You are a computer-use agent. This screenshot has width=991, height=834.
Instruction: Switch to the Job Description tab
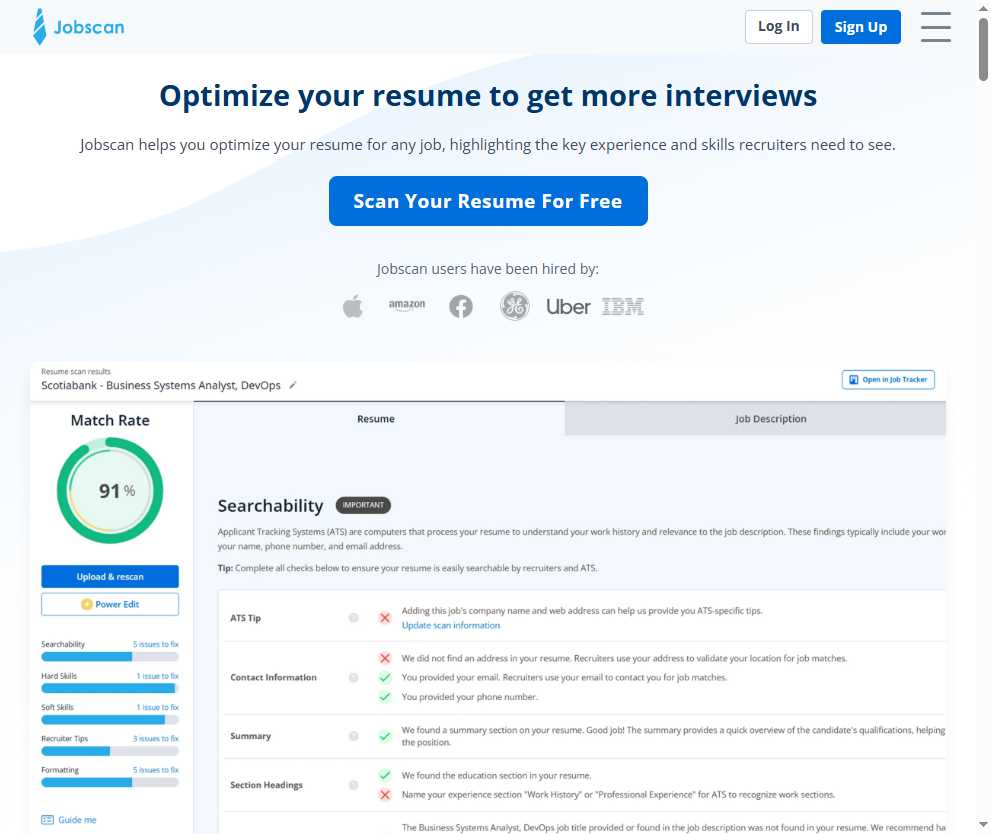pyautogui.click(x=769, y=418)
